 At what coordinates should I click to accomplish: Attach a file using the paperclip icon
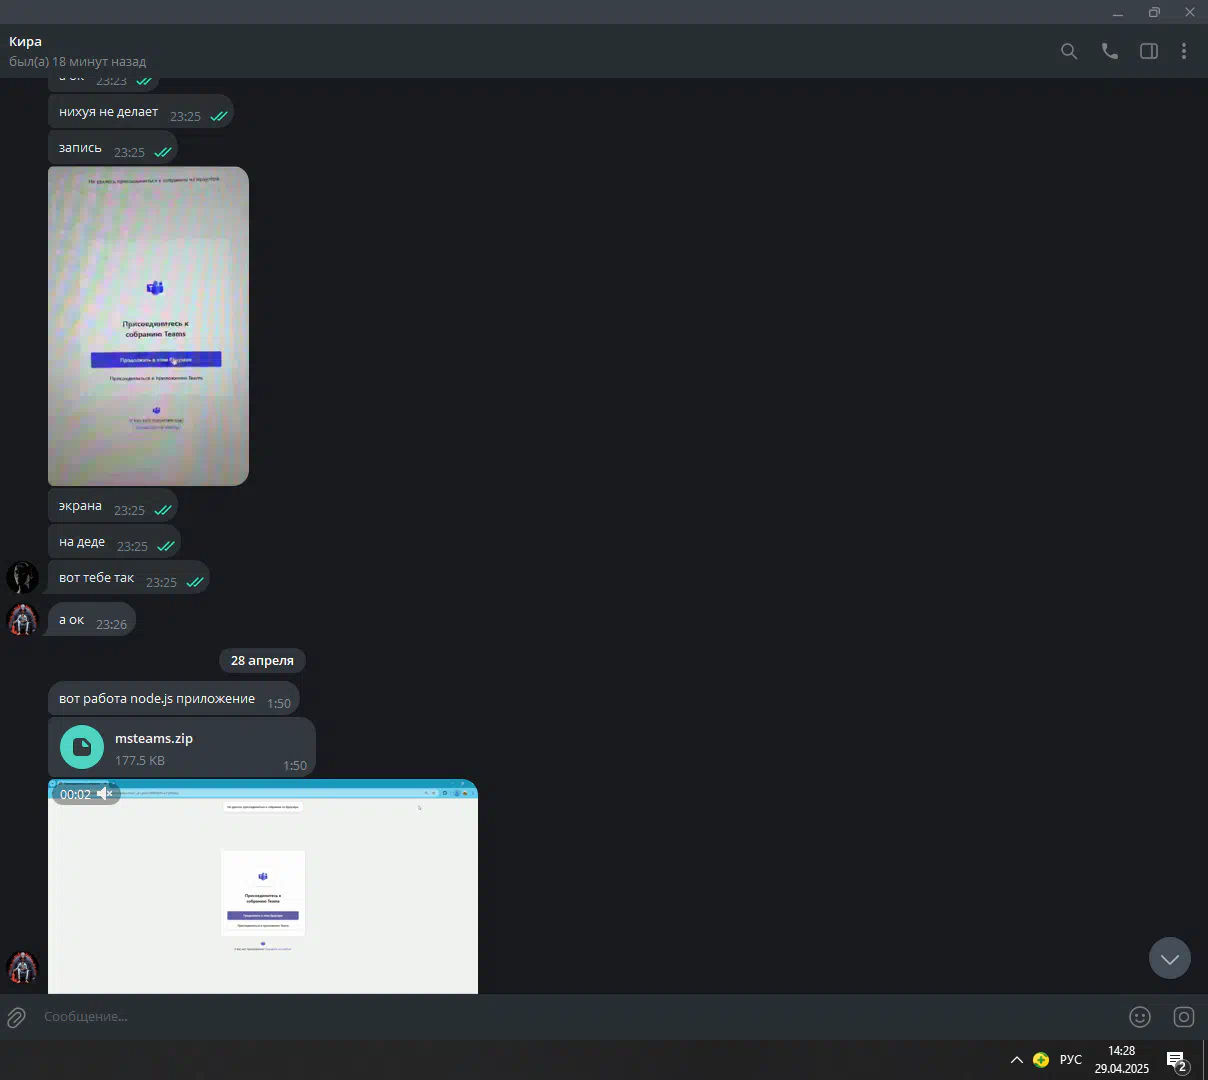17,1017
